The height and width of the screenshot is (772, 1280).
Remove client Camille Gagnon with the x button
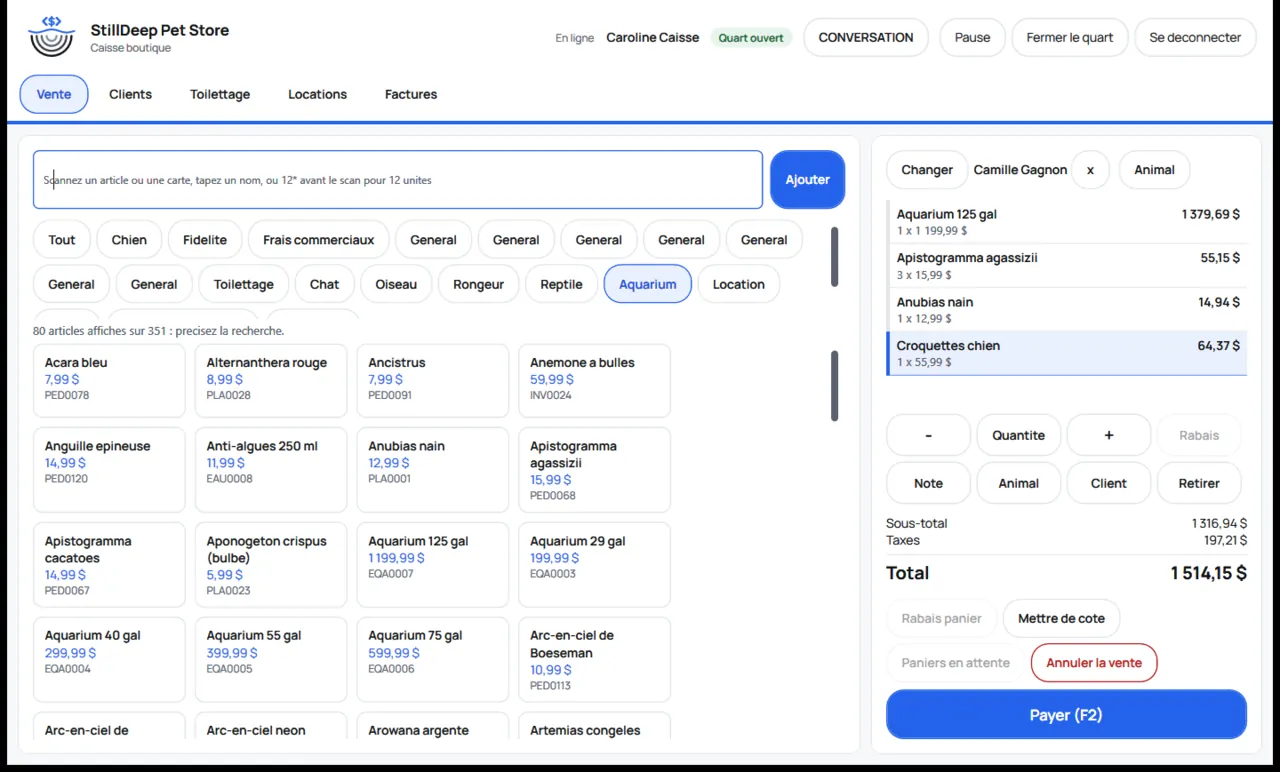coord(1090,170)
